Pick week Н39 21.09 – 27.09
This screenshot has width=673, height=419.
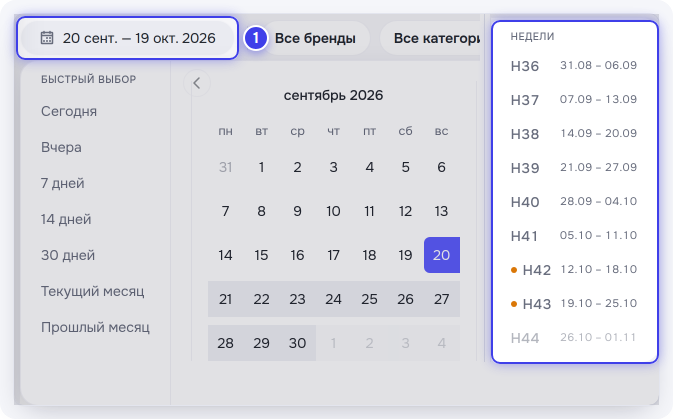point(574,167)
